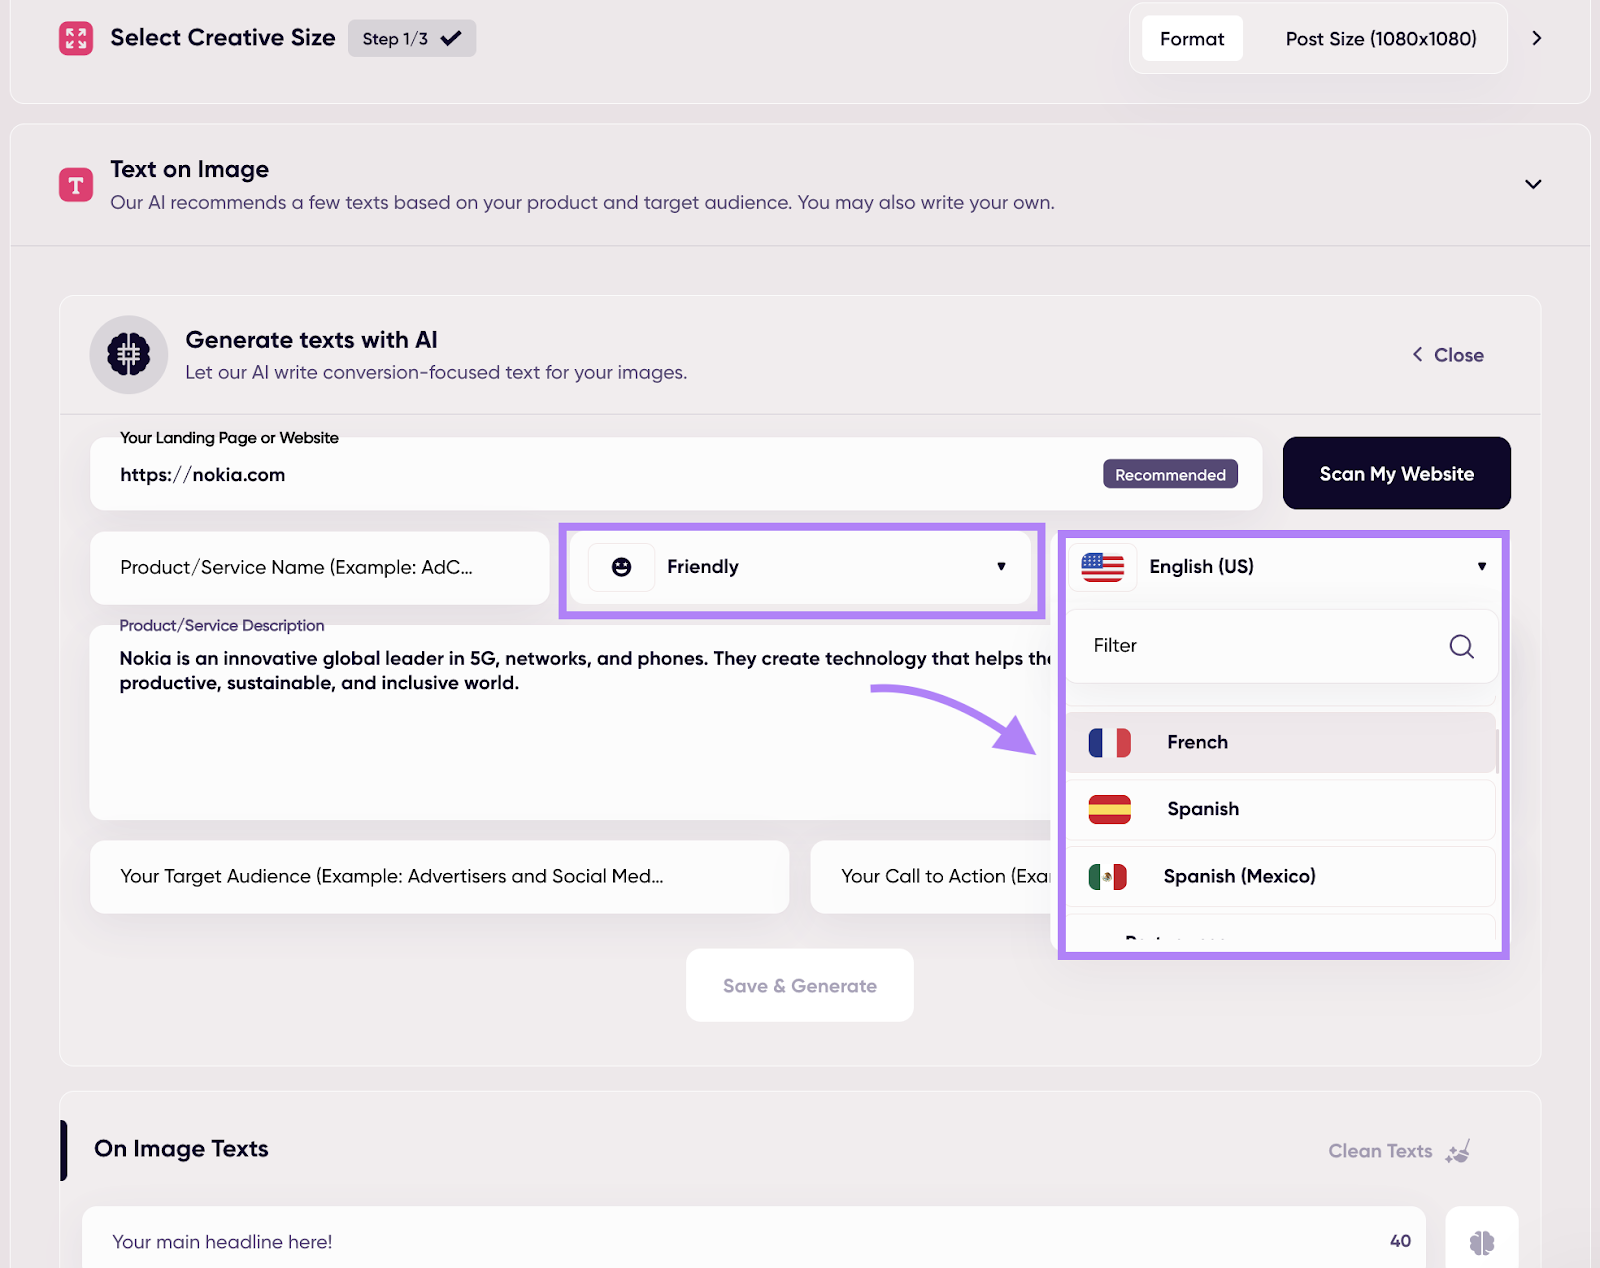The image size is (1600, 1268).
Task: Click the Save & Generate button
Action: (800, 986)
